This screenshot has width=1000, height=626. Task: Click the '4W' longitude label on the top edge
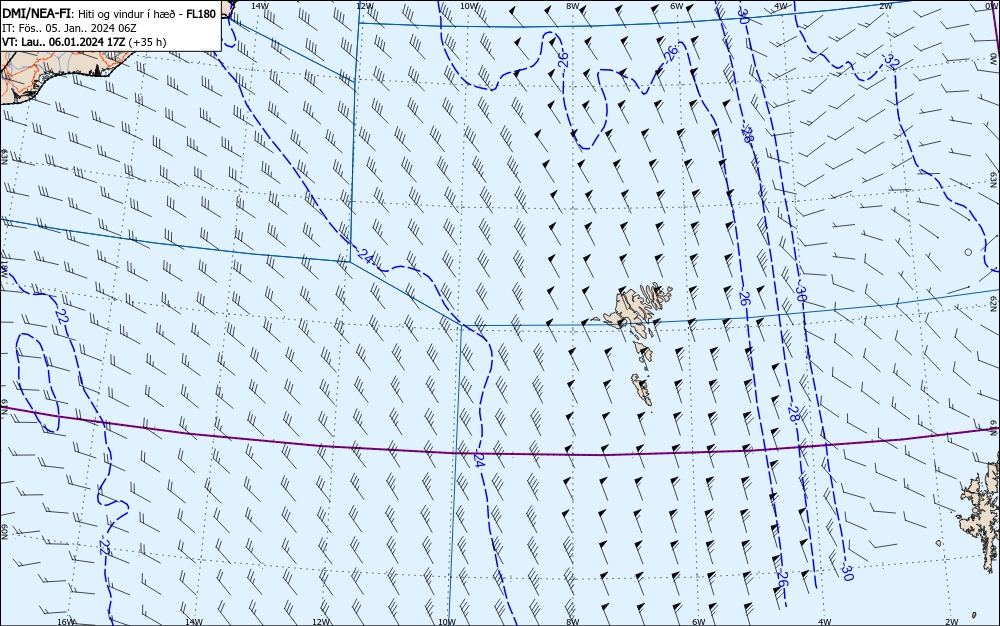[x=781, y=5]
